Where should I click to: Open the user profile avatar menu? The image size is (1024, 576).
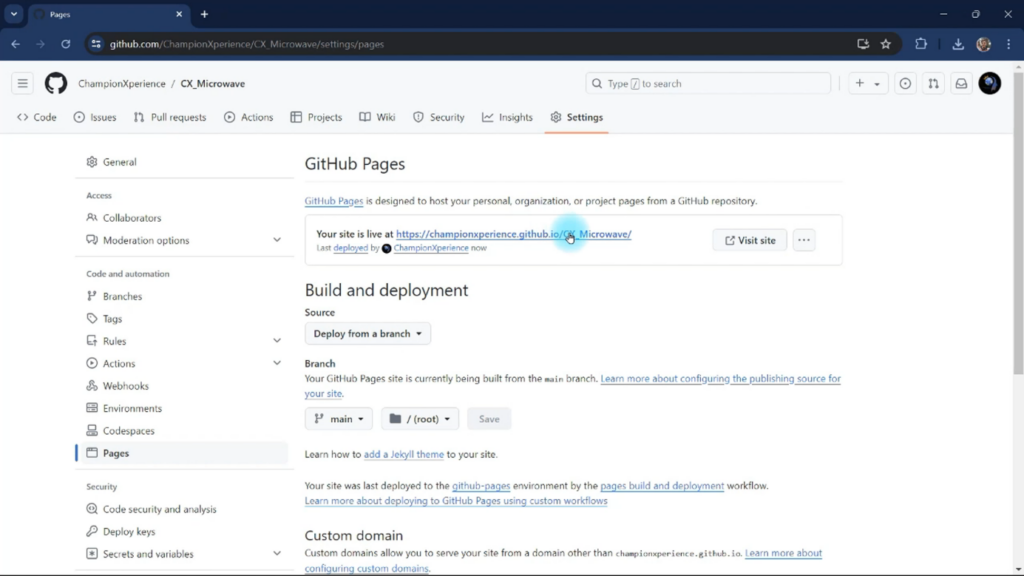(989, 84)
